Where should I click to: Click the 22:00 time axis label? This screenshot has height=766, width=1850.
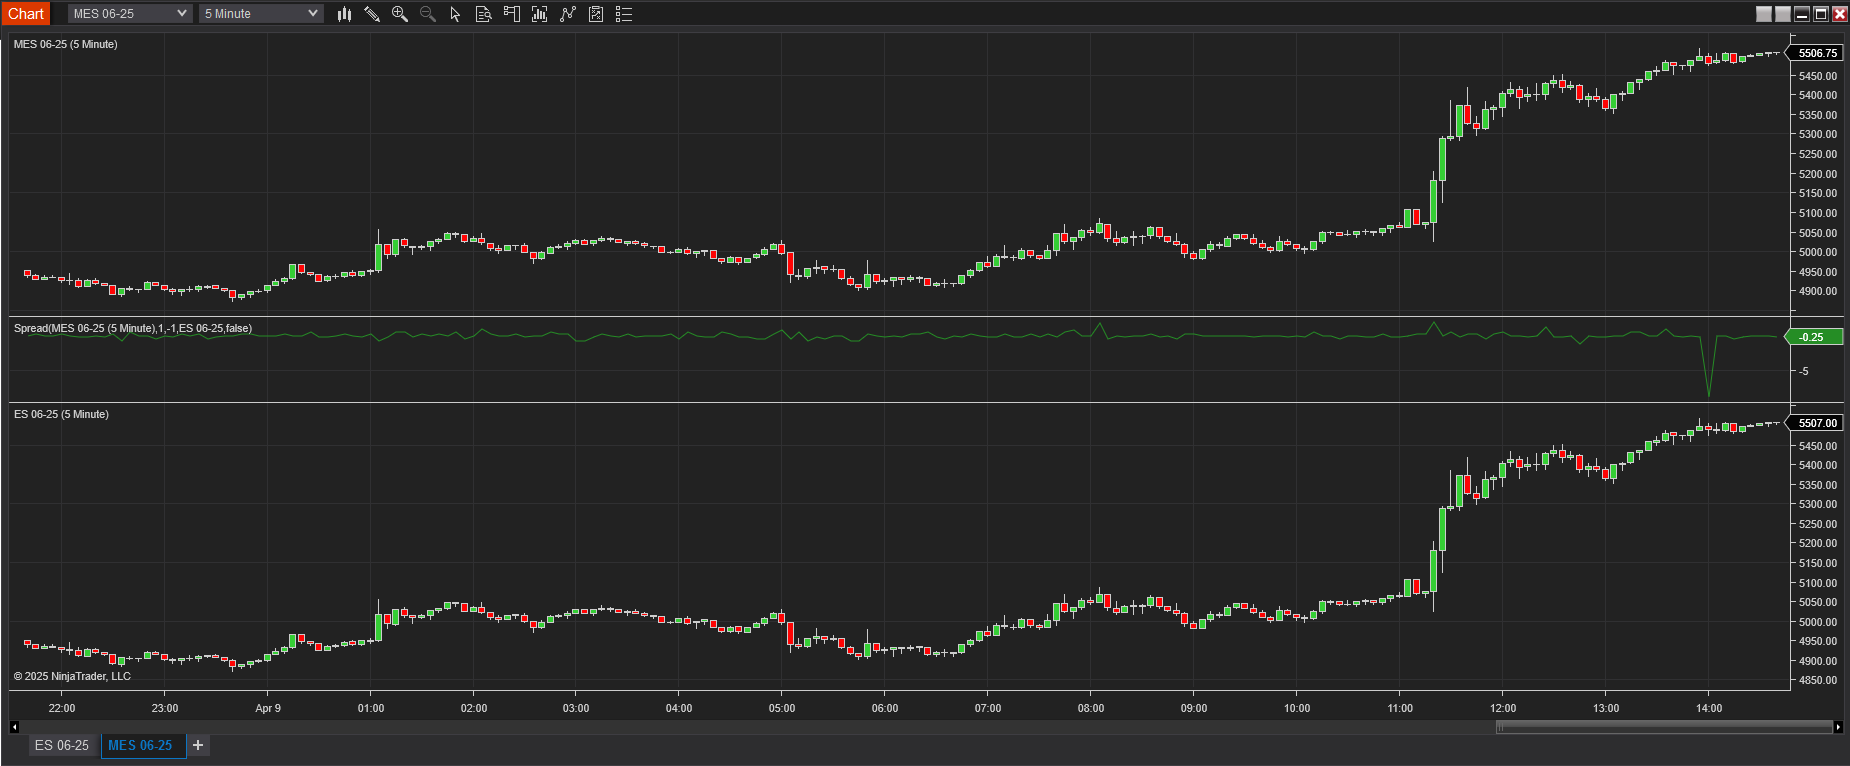tap(62, 708)
